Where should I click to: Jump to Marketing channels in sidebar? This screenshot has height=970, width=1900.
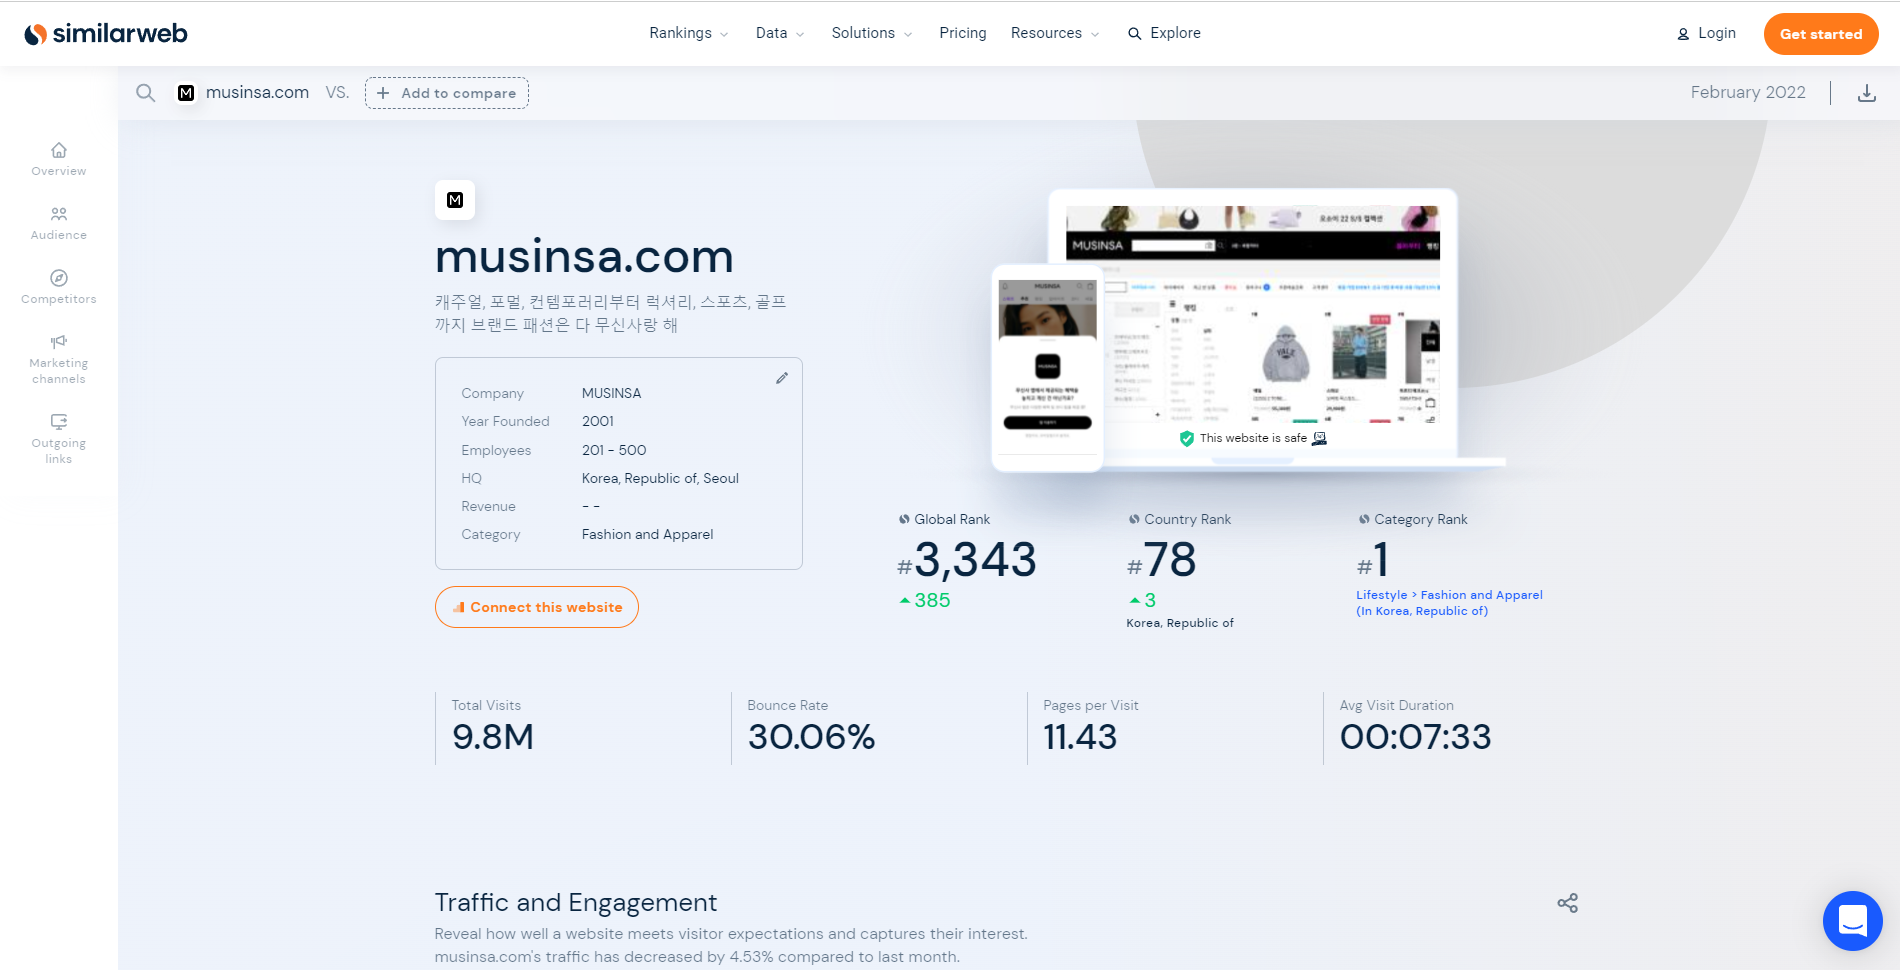click(x=59, y=359)
